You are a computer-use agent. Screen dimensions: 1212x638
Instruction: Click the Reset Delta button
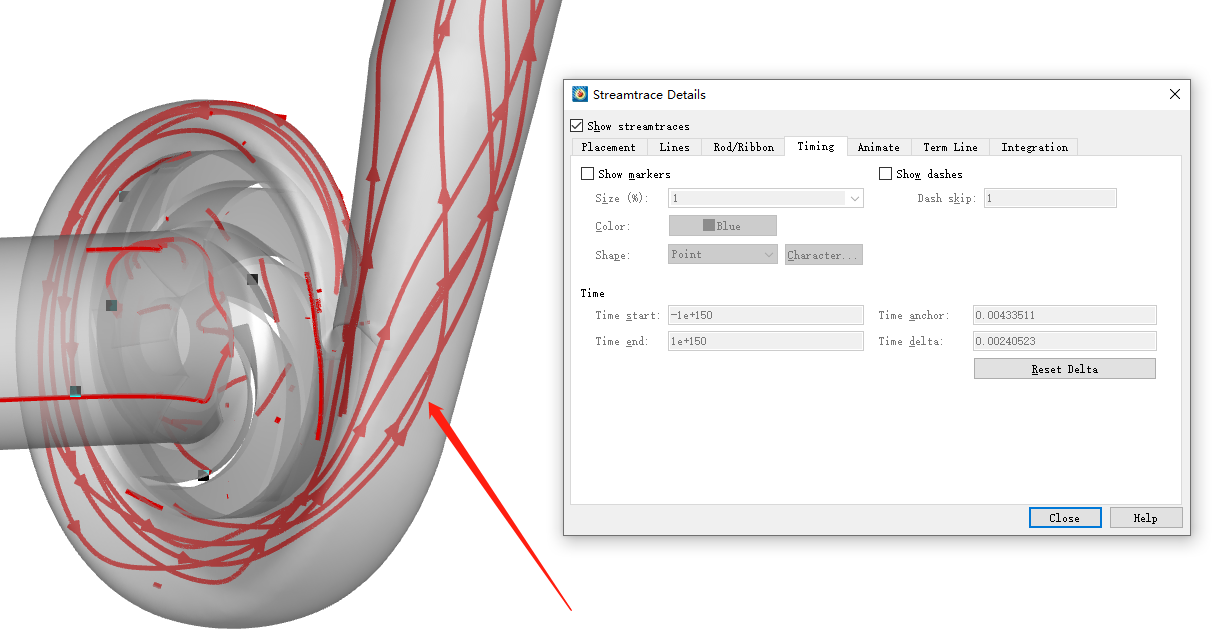[x=1064, y=369]
